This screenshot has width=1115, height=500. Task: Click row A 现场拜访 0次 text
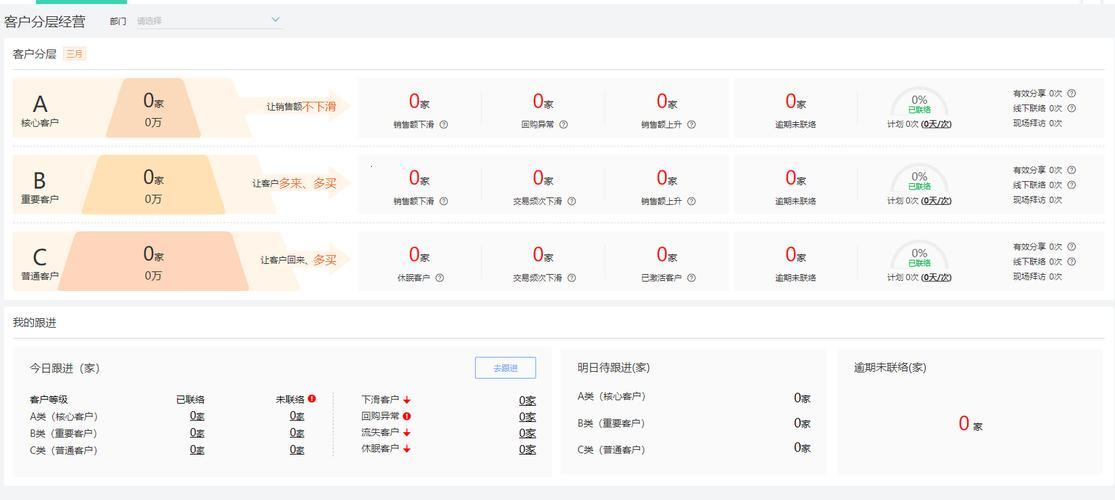(x=1037, y=123)
